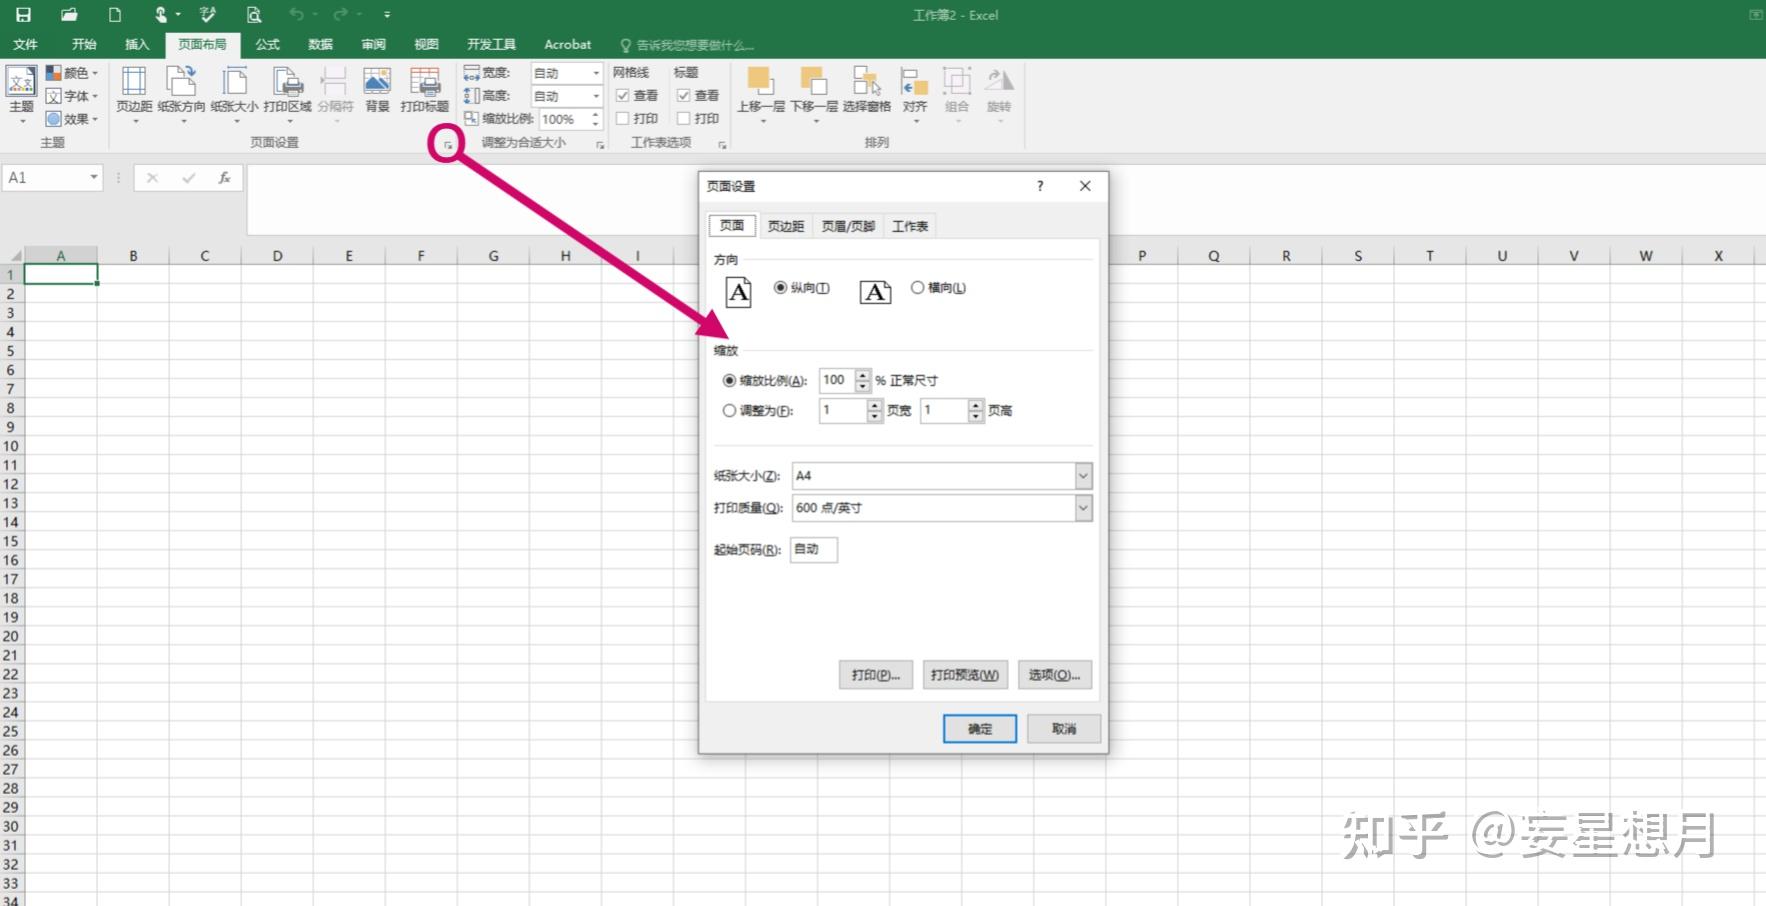Click the Open file folder icon
This screenshot has width=1766, height=906.
(x=69, y=15)
